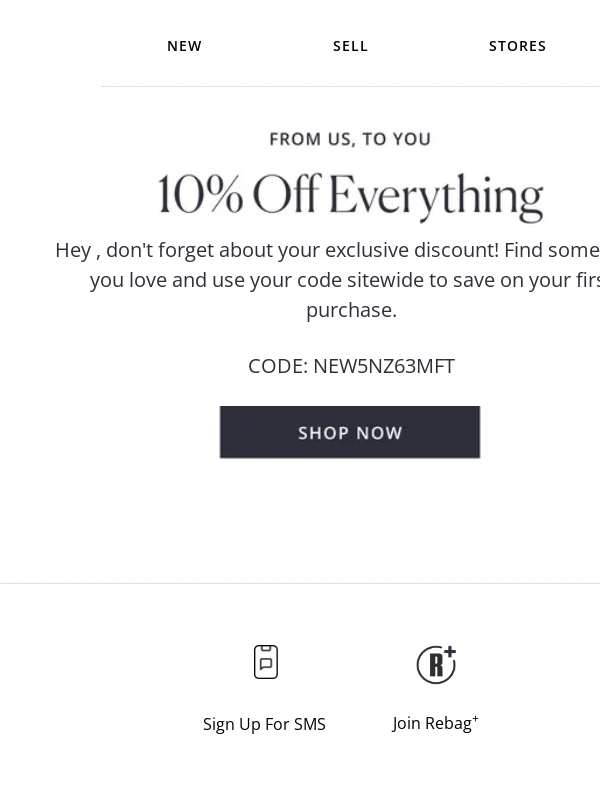Image resolution: width=600 pixels, height=800 pixels.
Task: Open the SMS phone icon
Action: click(266, 662)
